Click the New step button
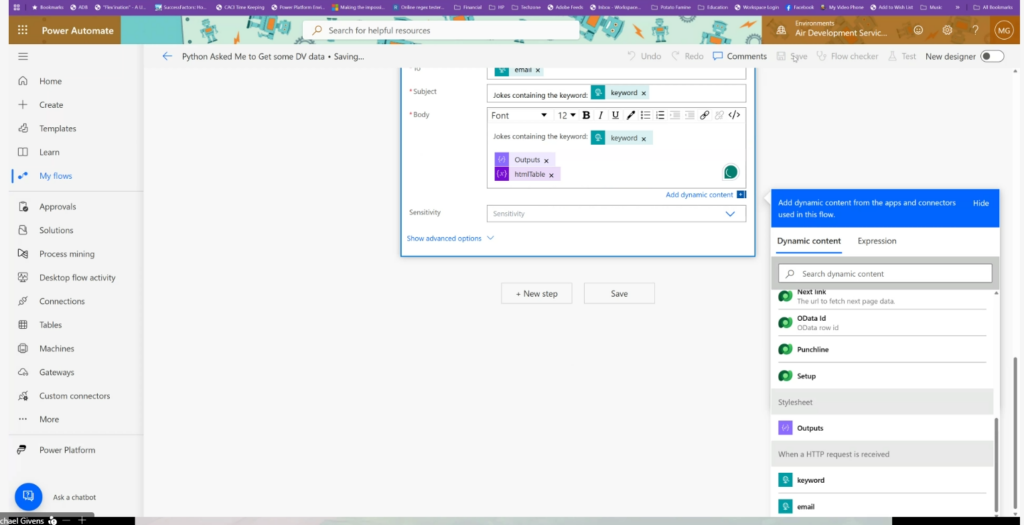Viewport: 1024px width, 525px height. click(536, 294)
